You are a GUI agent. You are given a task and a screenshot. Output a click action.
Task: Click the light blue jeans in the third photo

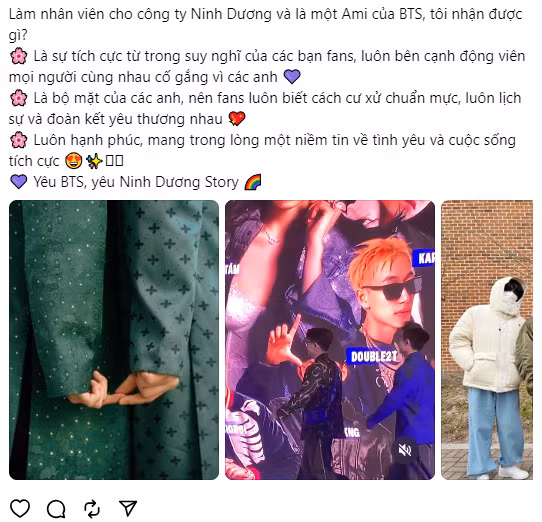pos(495,431)
